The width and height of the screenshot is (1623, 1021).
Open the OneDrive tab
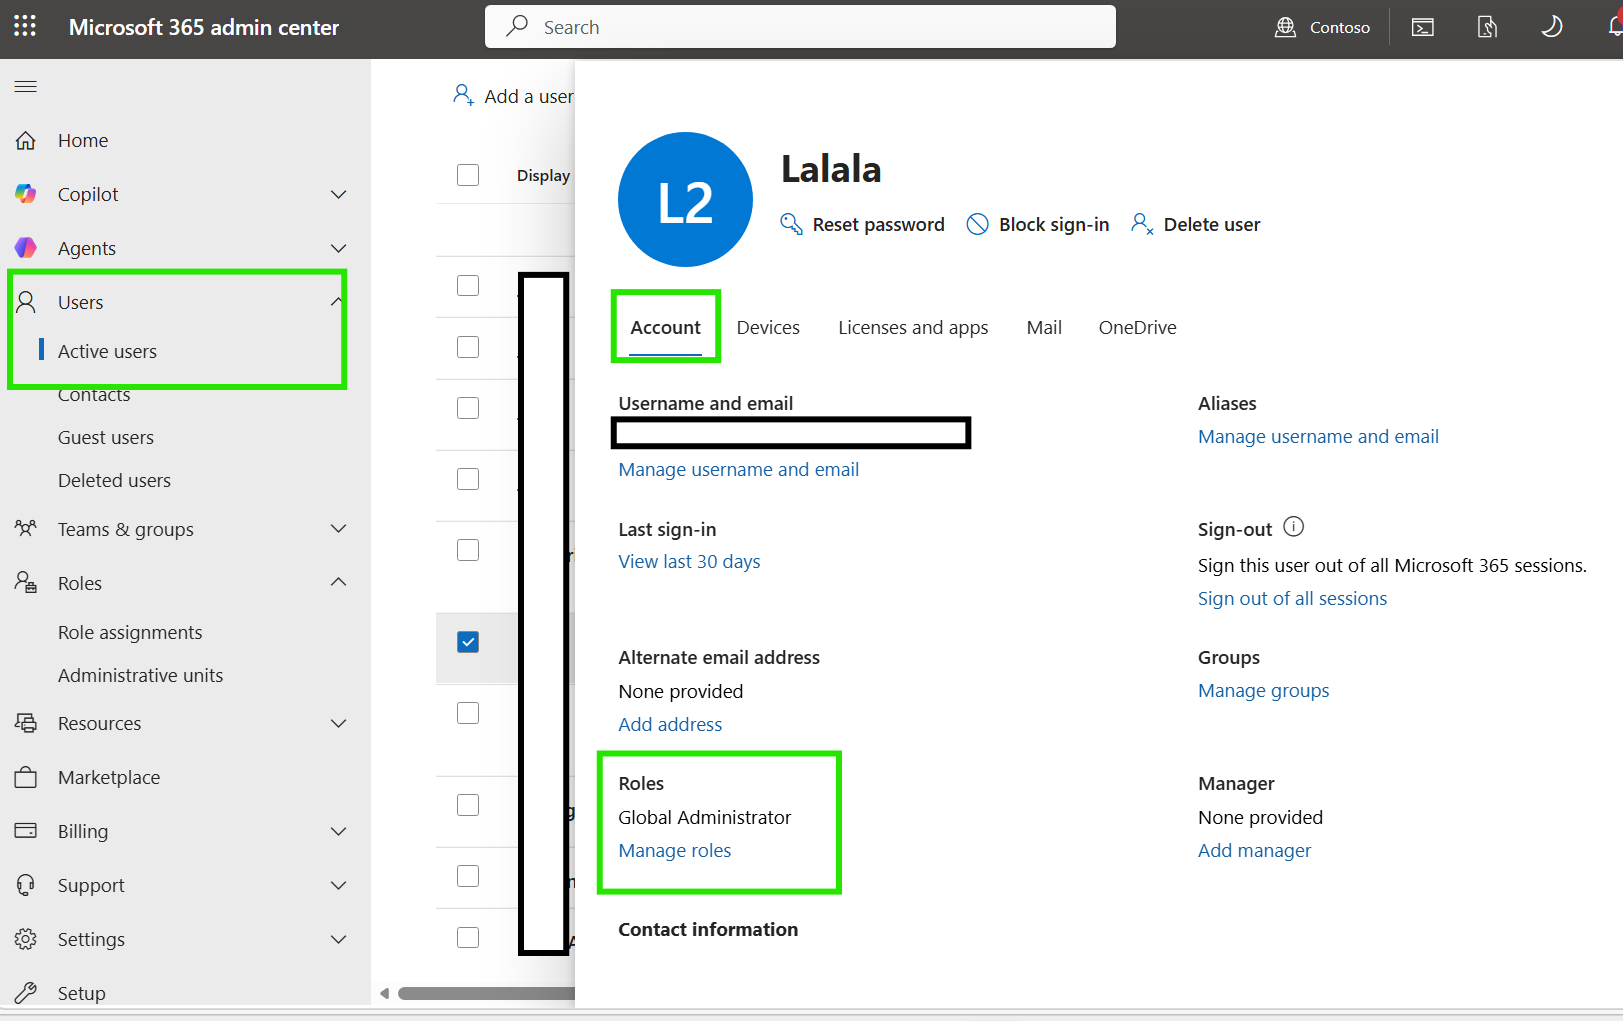click(x=1138, y=328)
